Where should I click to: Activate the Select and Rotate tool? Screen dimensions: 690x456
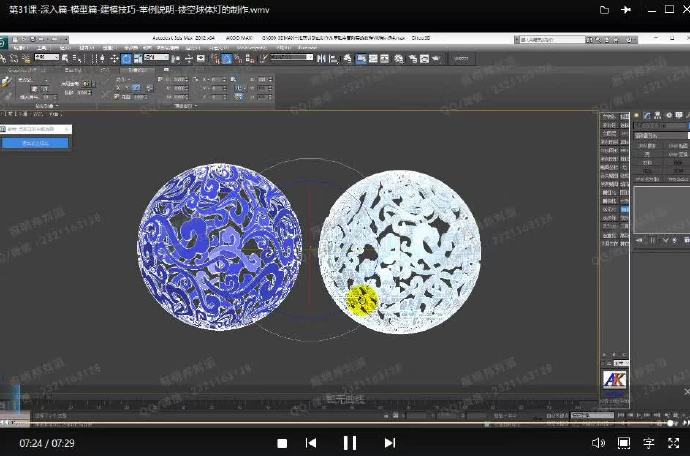(x=126, y=59)
